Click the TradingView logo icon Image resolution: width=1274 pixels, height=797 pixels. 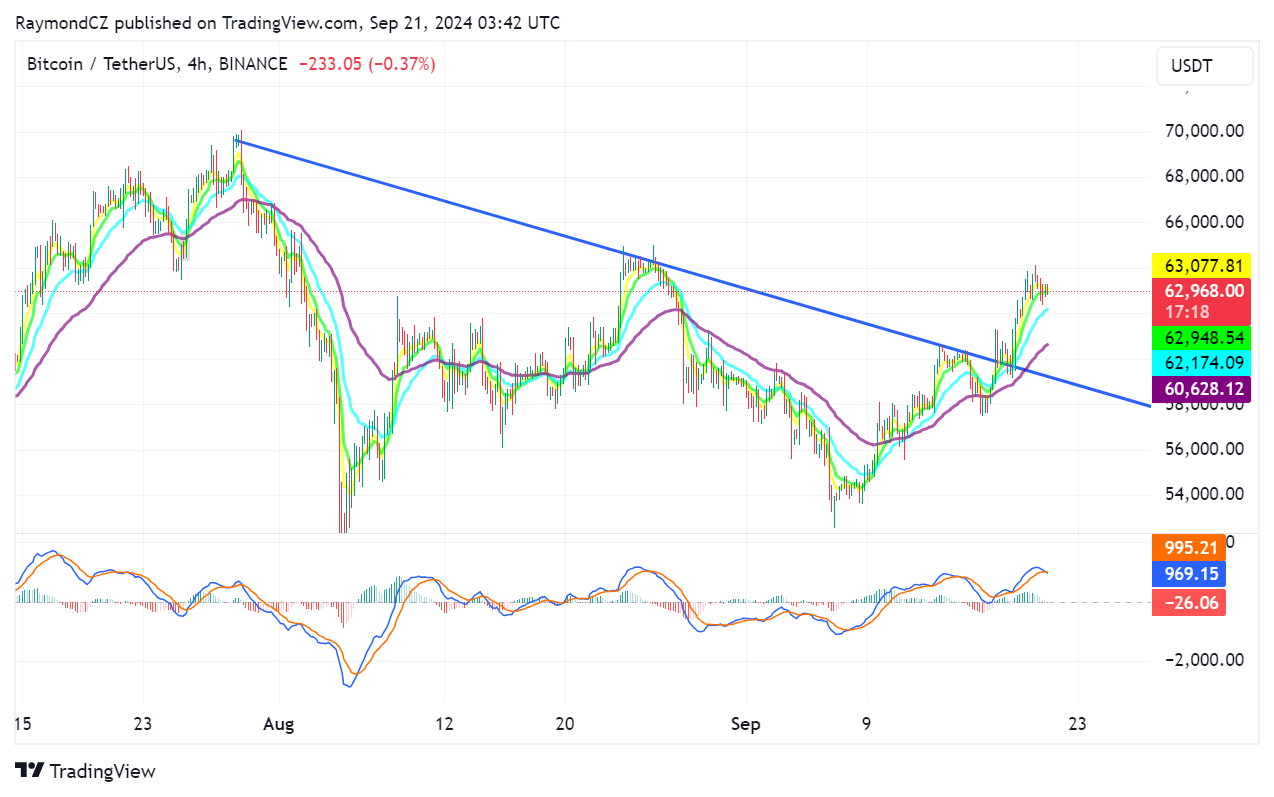point(30,771)
